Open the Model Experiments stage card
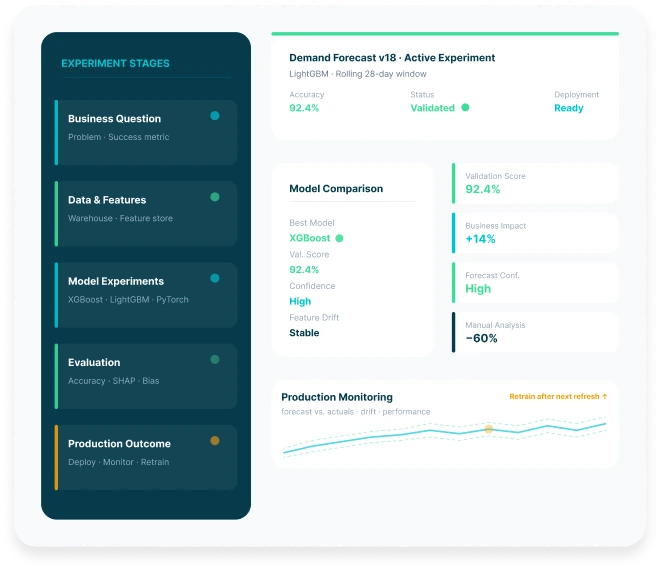The image size is (660, 570). coord(146,295)
